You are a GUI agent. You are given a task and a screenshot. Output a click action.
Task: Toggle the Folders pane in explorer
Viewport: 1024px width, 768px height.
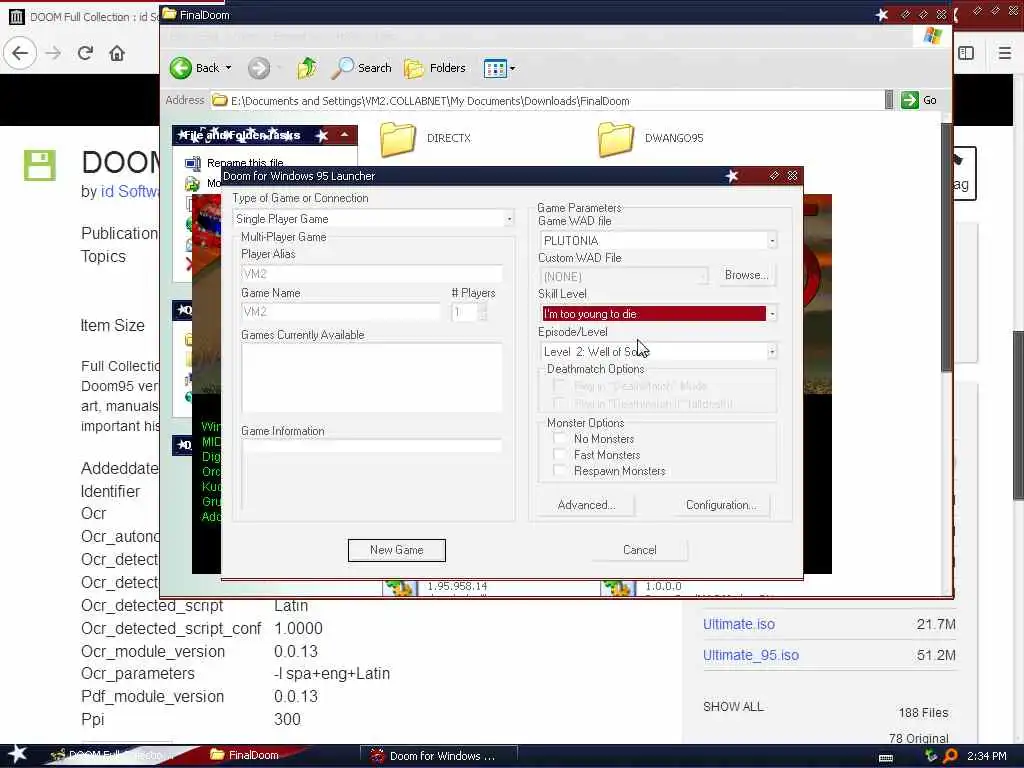coord(435,68)
